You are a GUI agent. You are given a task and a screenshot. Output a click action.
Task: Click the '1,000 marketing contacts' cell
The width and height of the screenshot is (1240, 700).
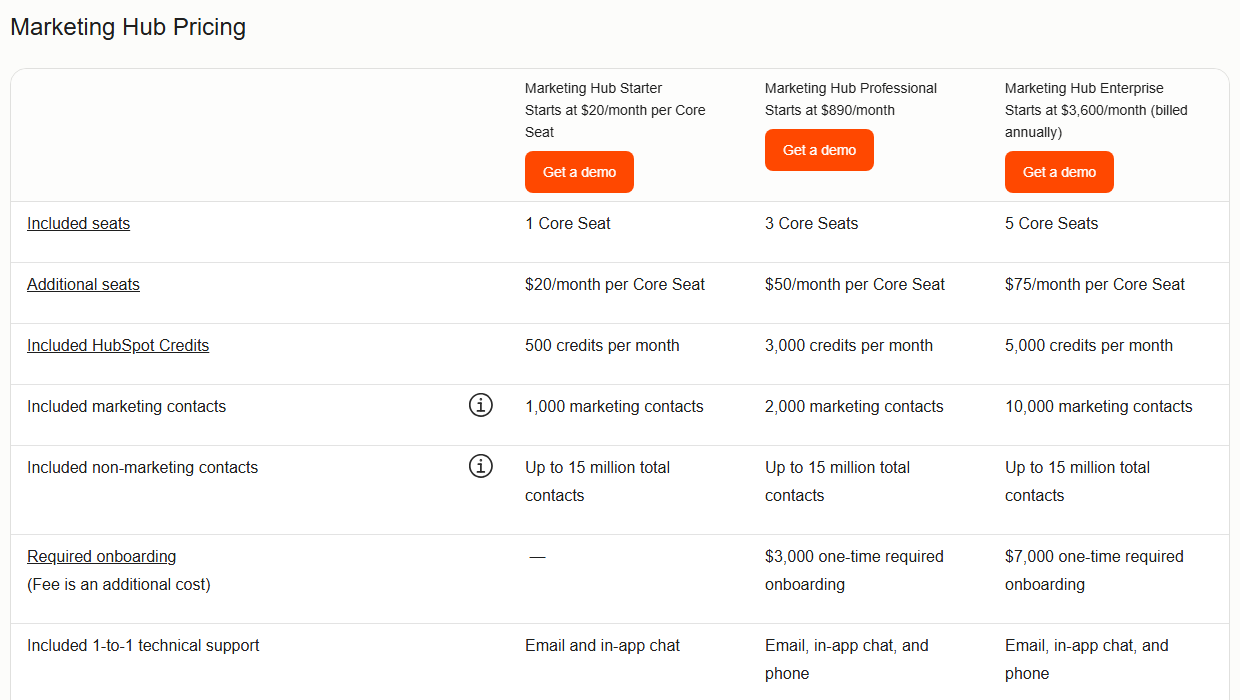pos(614,407)
